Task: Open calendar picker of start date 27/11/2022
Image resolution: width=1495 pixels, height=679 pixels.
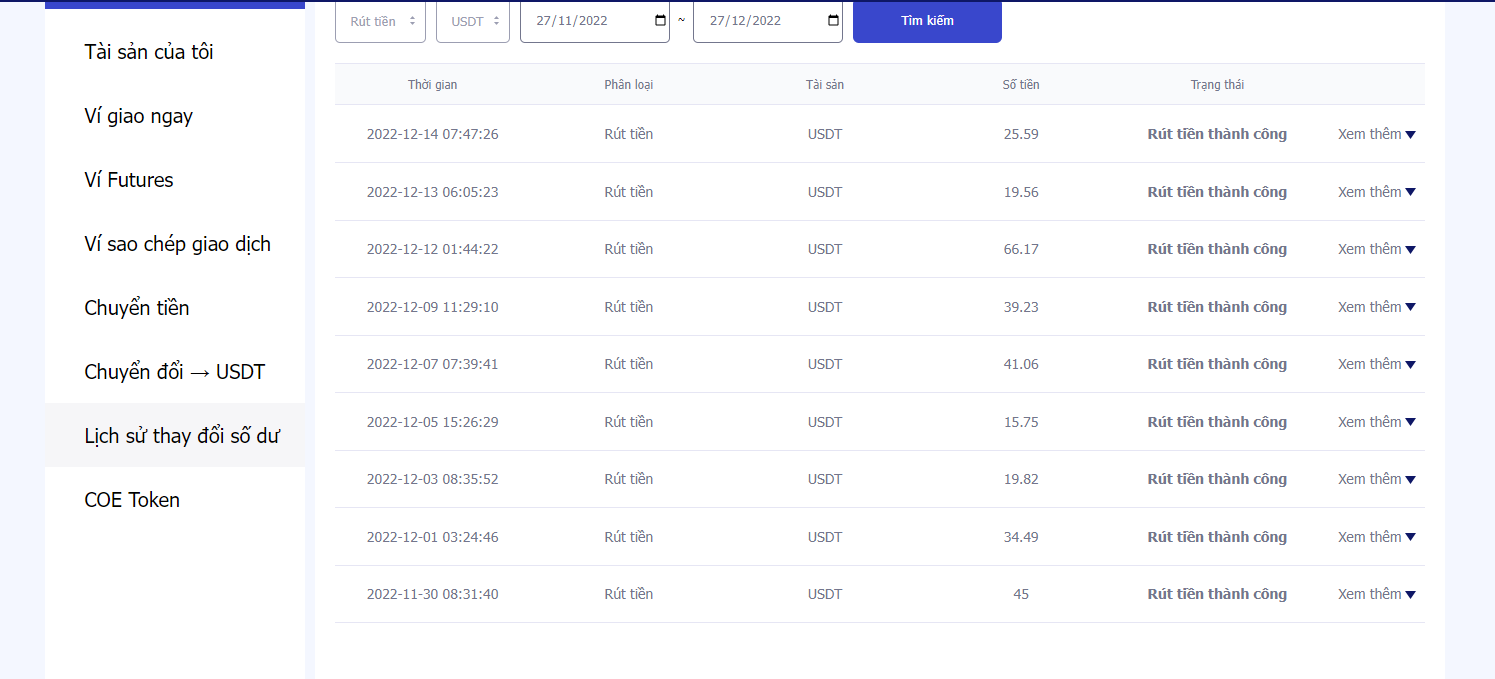Action: 660,21
